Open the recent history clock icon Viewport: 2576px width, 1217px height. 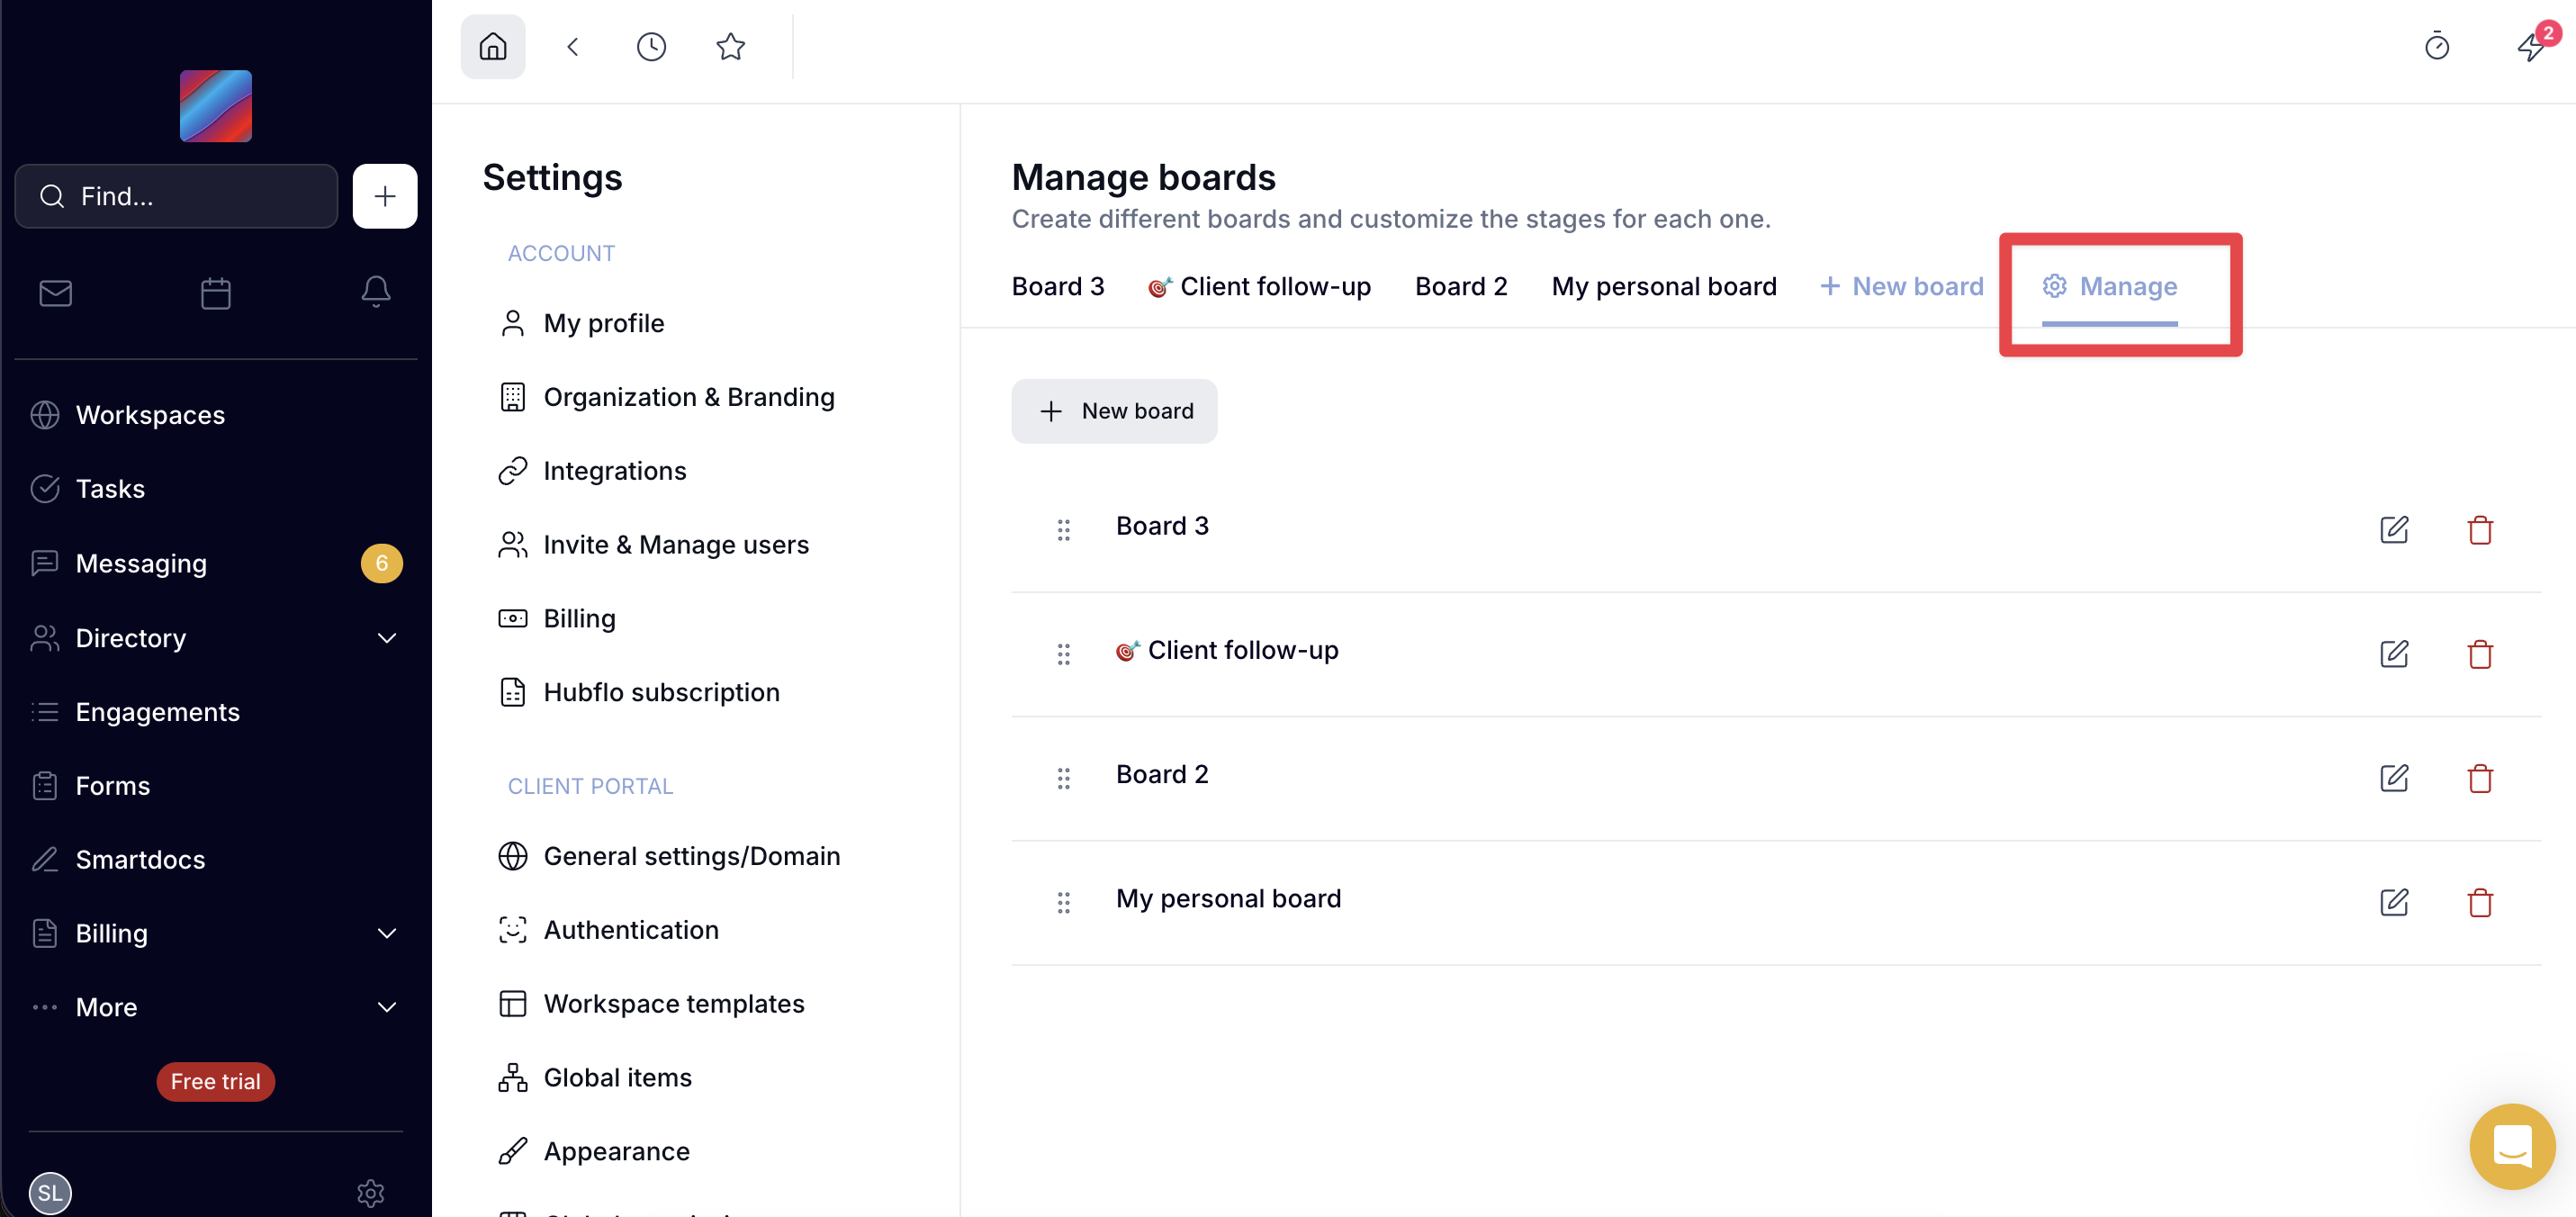(x=651, y=46)
